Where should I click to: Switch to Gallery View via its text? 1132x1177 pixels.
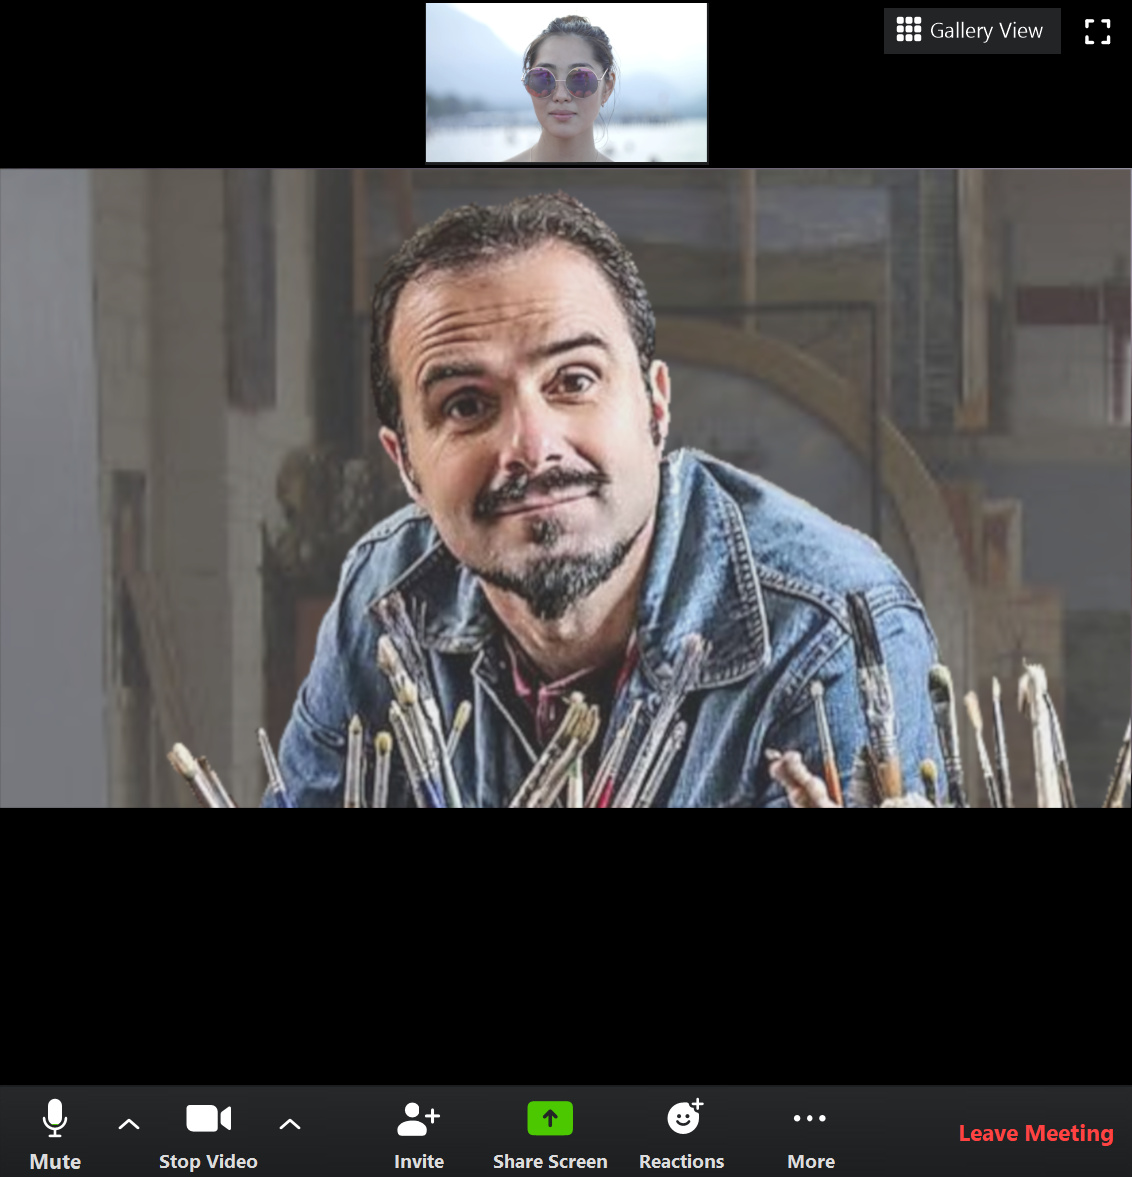[986, 31]
